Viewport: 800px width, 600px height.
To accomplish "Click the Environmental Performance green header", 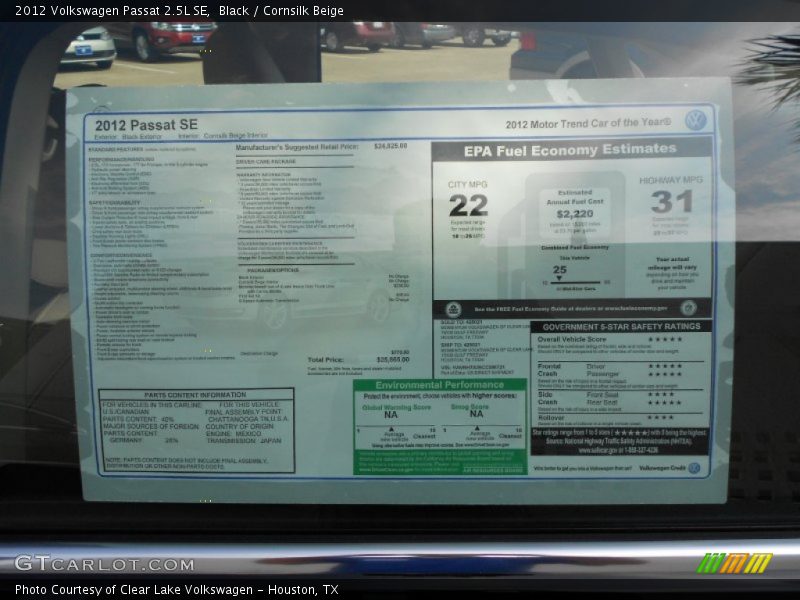I will (439, 385).
